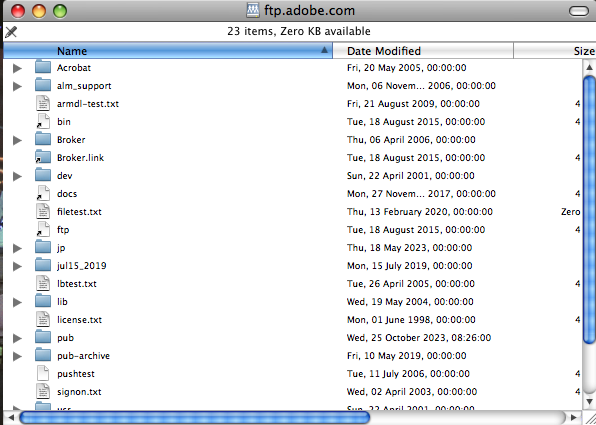Select the Broker.link alias folder icon
Screen dimensions: 596x425
click(43, 157)
